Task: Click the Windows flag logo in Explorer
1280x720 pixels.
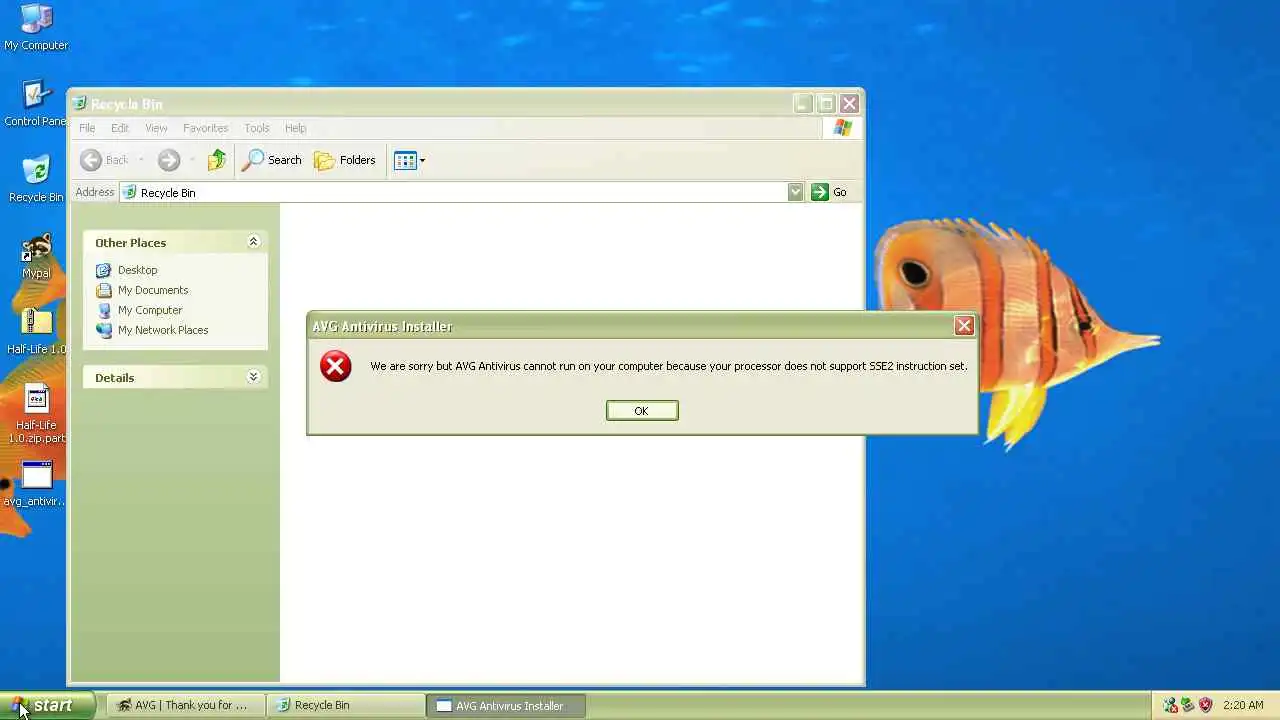Action: click(843, 128)
